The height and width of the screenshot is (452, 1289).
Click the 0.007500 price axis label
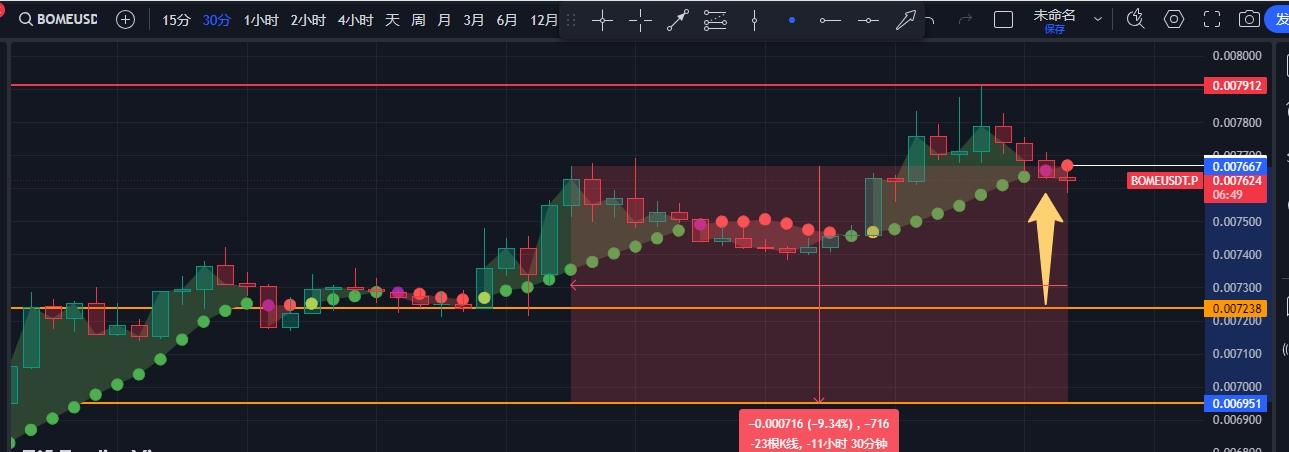click(1236, 221)
